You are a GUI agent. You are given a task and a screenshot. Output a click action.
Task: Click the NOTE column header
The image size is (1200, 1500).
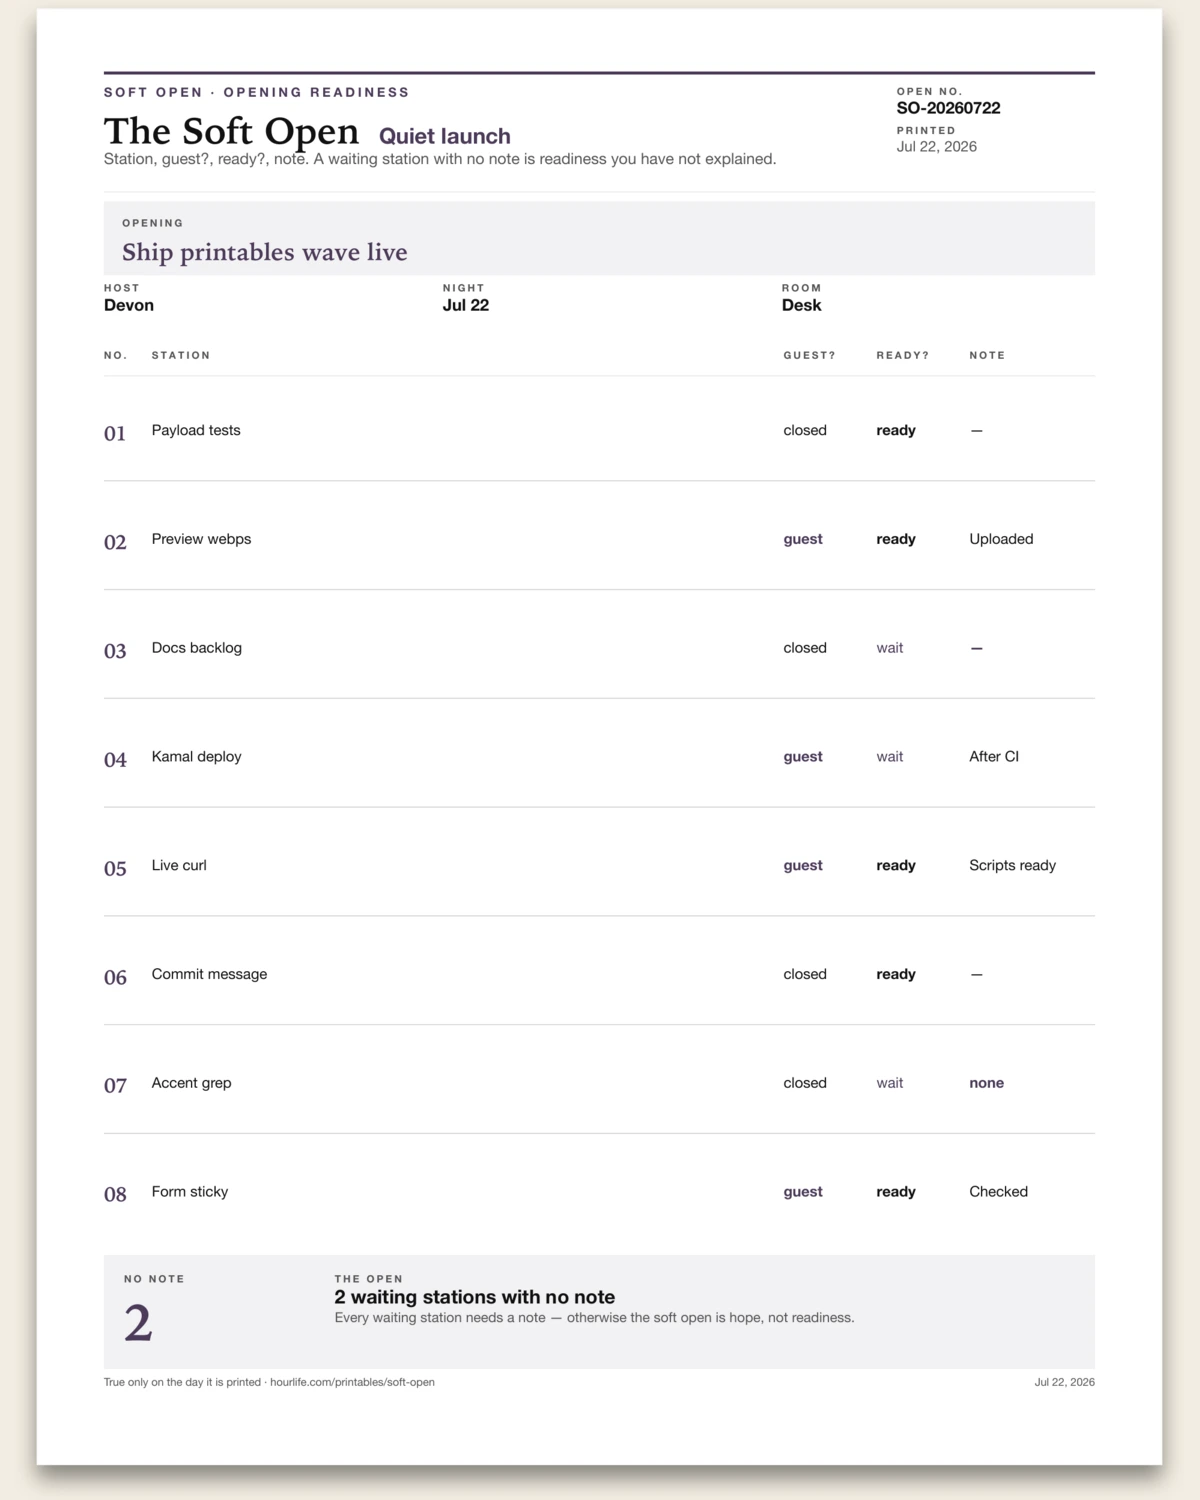tap(987, 355)
